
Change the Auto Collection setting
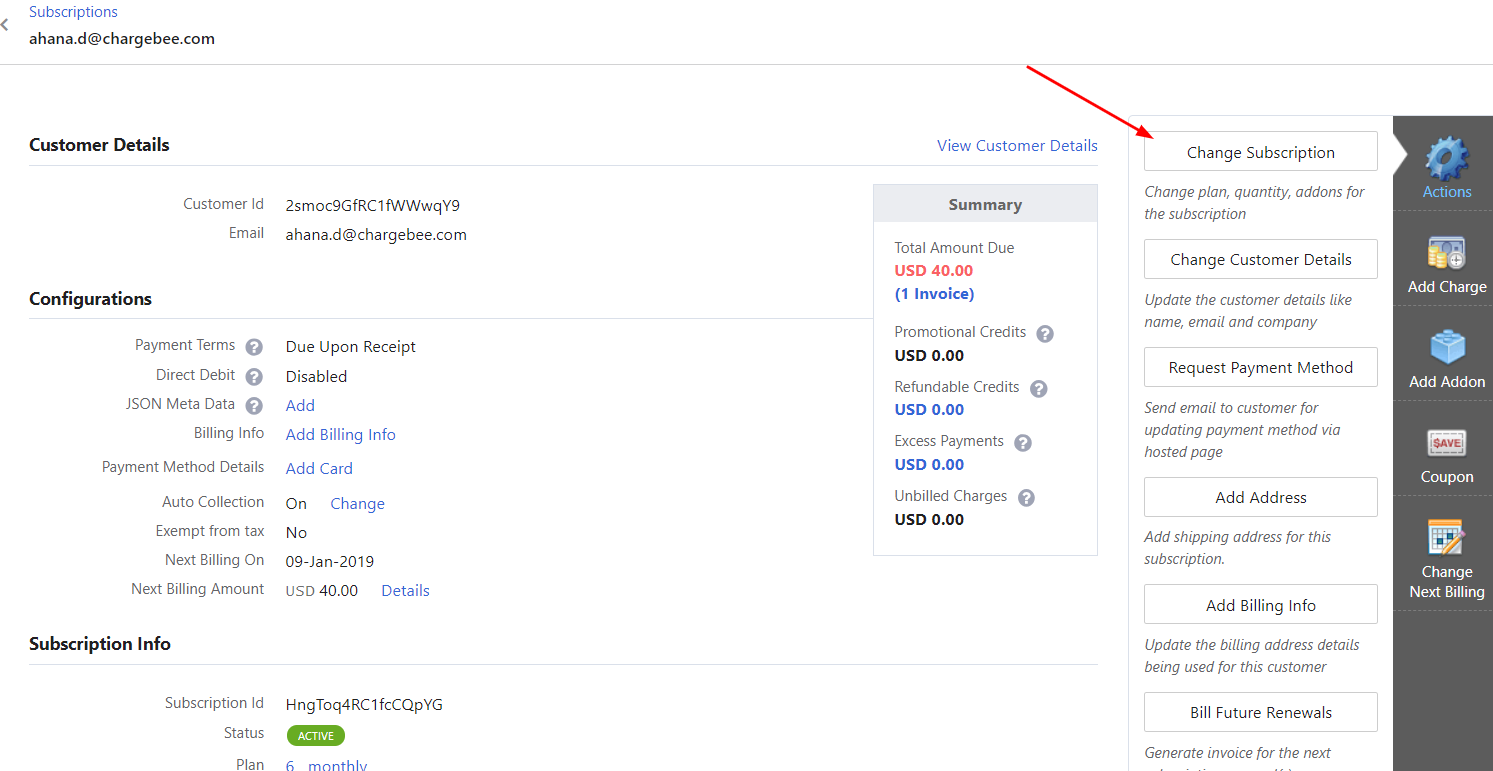(357, 504)
